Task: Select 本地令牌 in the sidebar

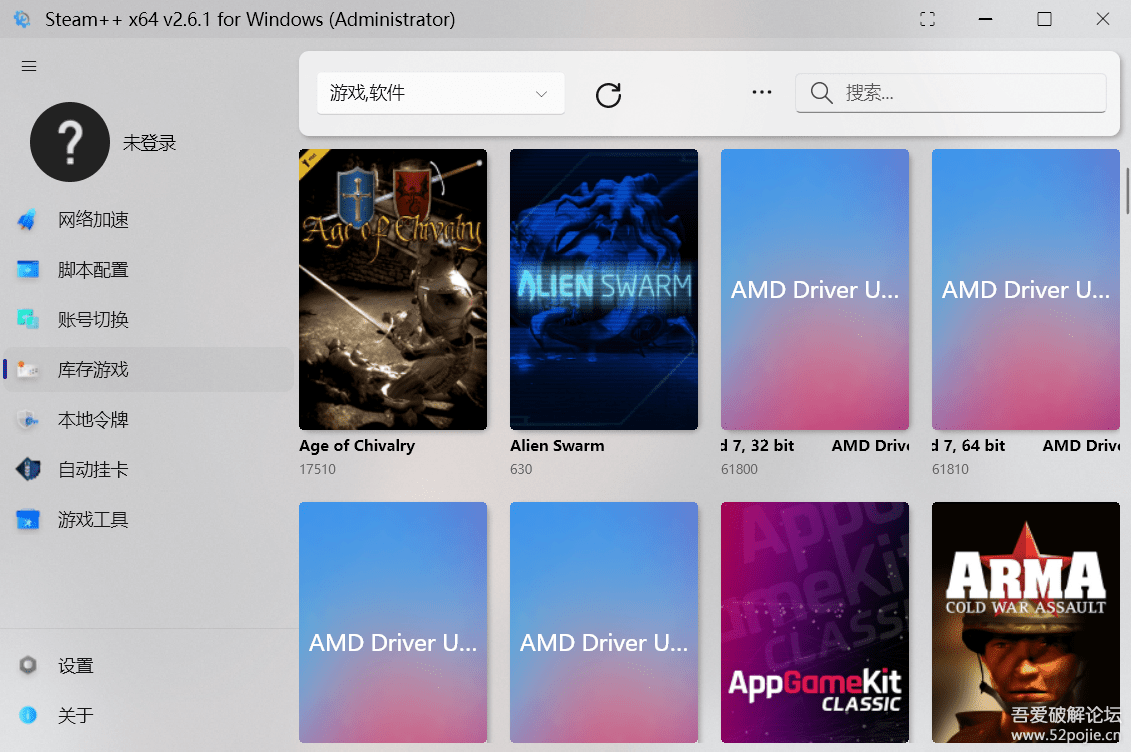Action: [x=148, y=420]
